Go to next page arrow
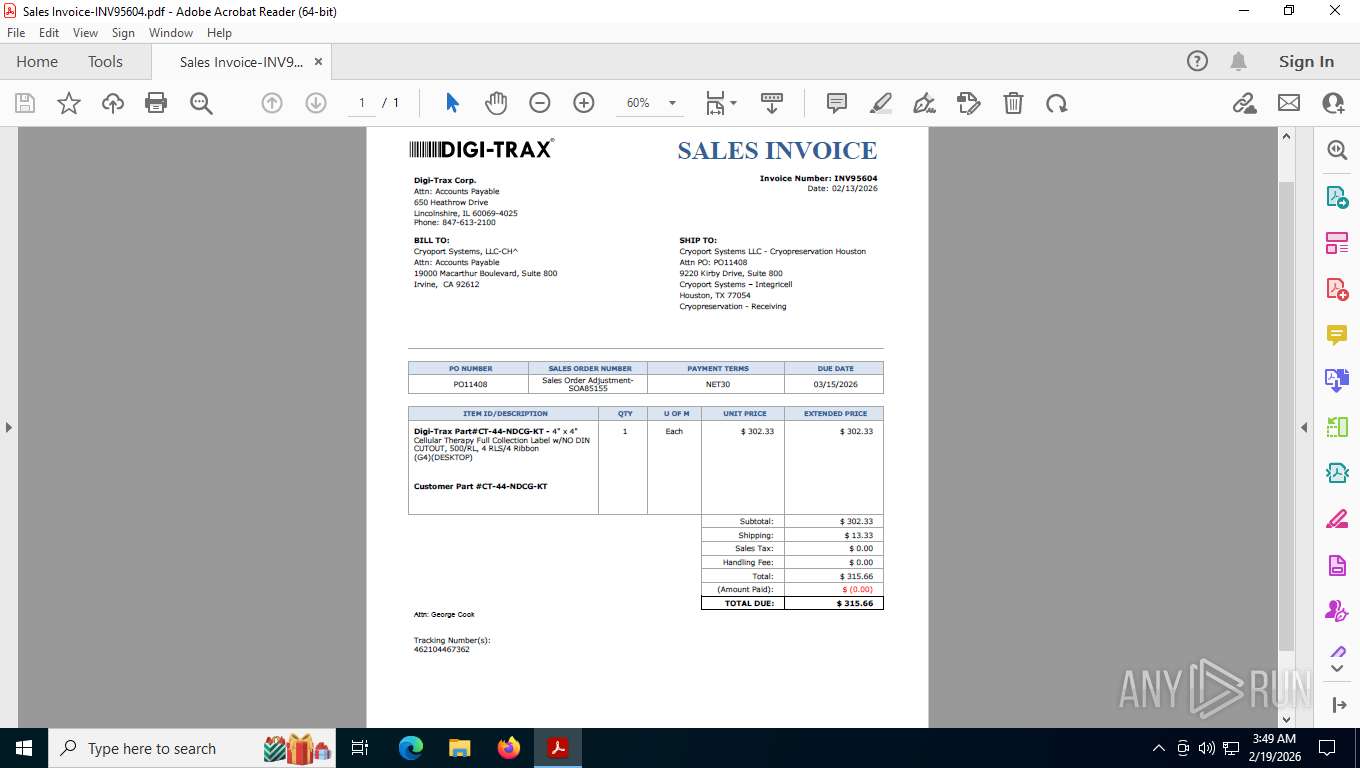 316,103
